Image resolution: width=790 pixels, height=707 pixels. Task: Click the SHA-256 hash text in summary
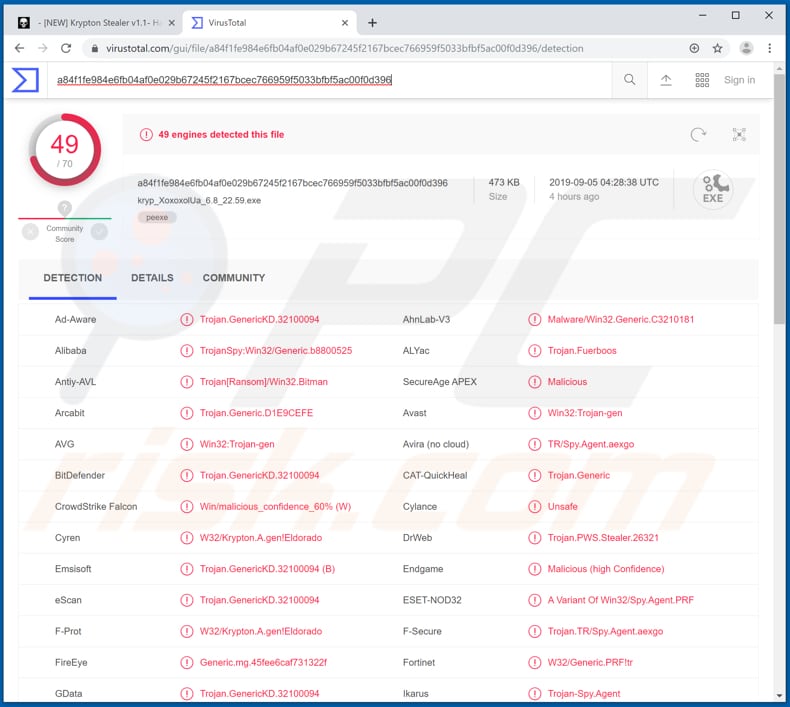292,182
